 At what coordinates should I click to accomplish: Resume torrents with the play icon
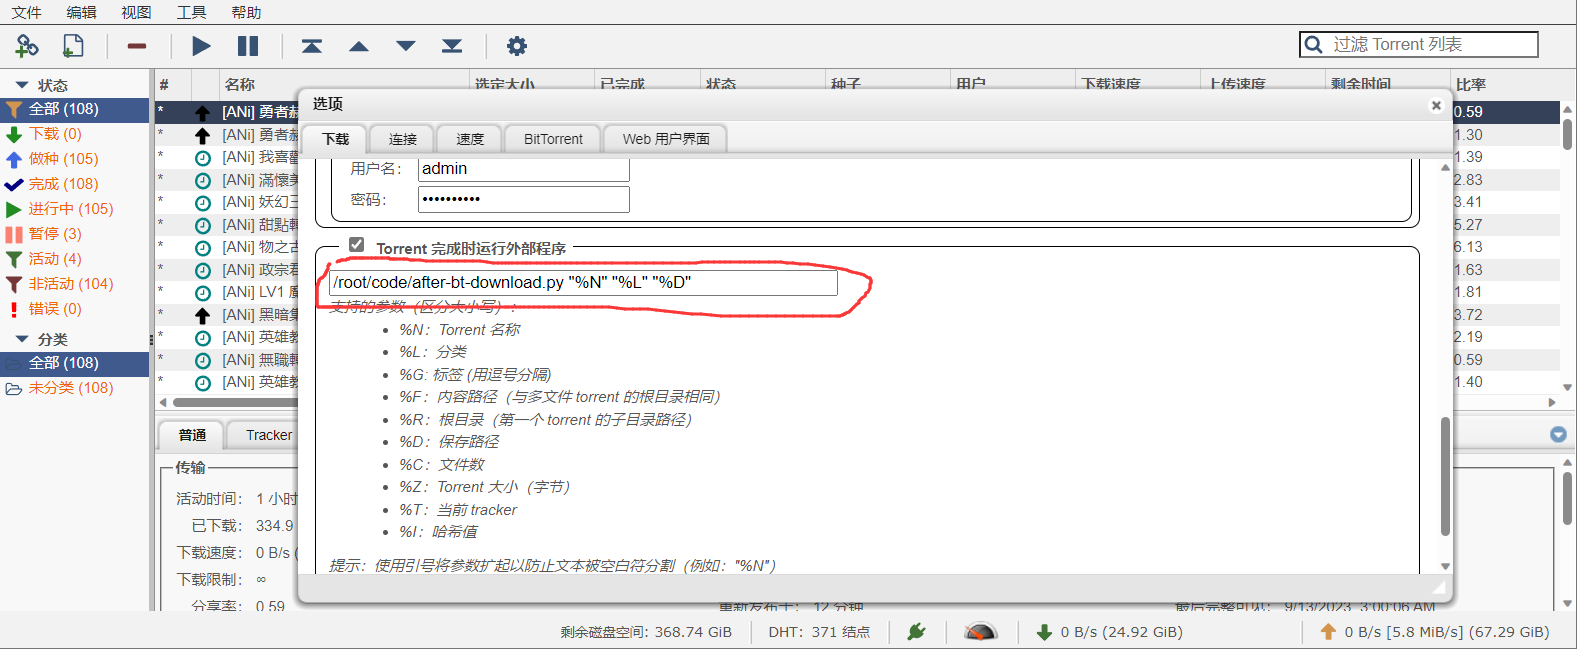pos(201,46)
